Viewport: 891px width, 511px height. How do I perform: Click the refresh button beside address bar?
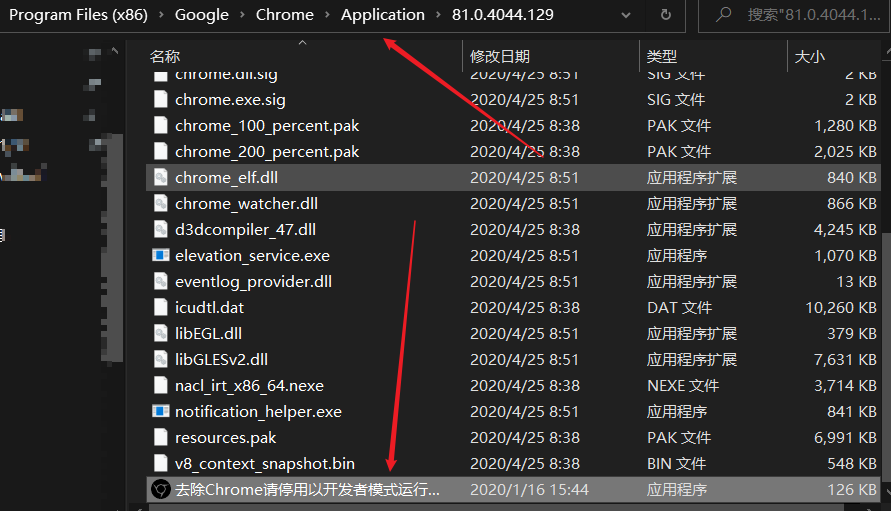pos(666,16)
